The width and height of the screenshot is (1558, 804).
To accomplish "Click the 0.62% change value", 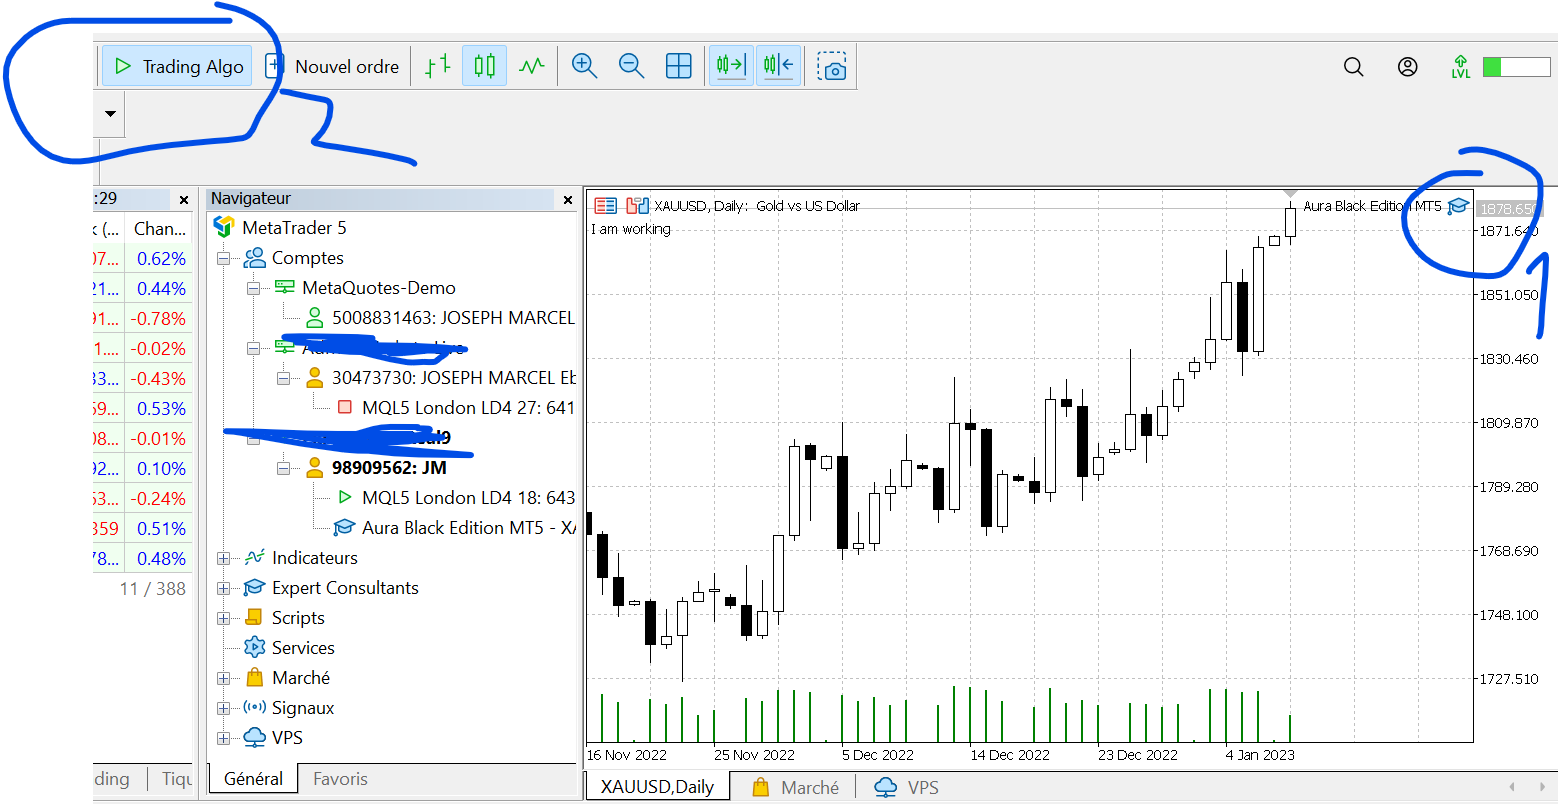I will coord(161,258).
